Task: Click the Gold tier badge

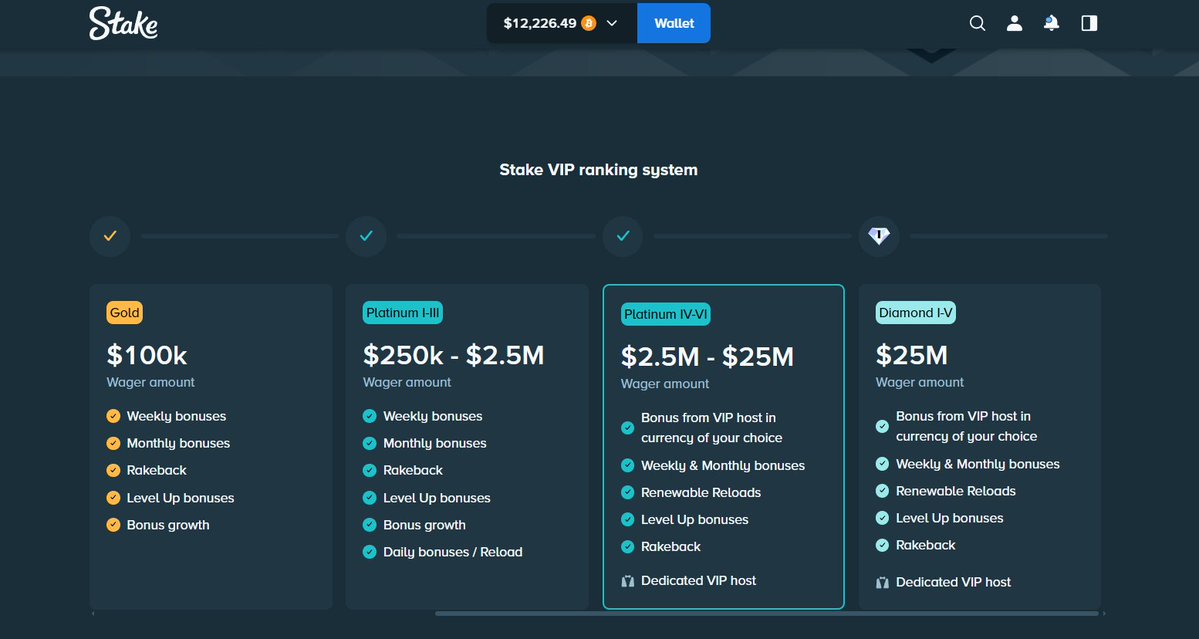Action: click(x=125, y=313)
